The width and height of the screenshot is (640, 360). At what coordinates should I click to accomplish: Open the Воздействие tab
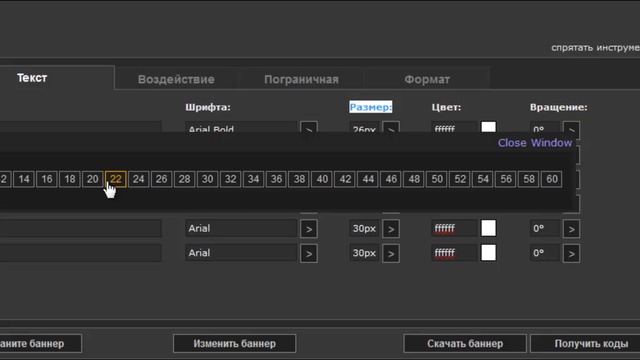pos(176,79)
